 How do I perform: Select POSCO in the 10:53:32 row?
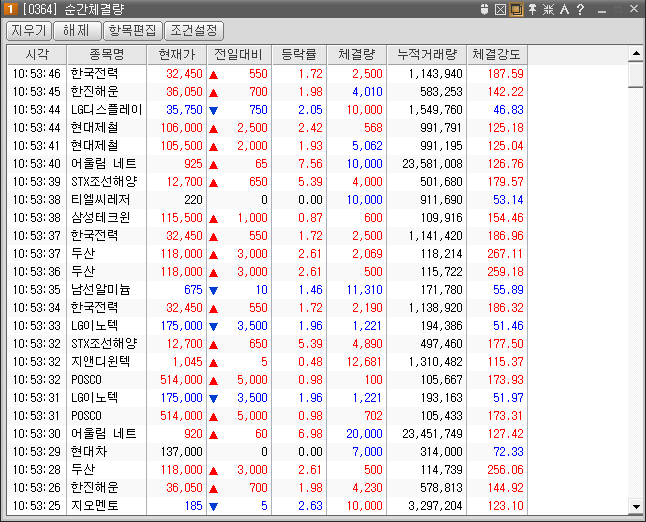click(x=86, y=380)
